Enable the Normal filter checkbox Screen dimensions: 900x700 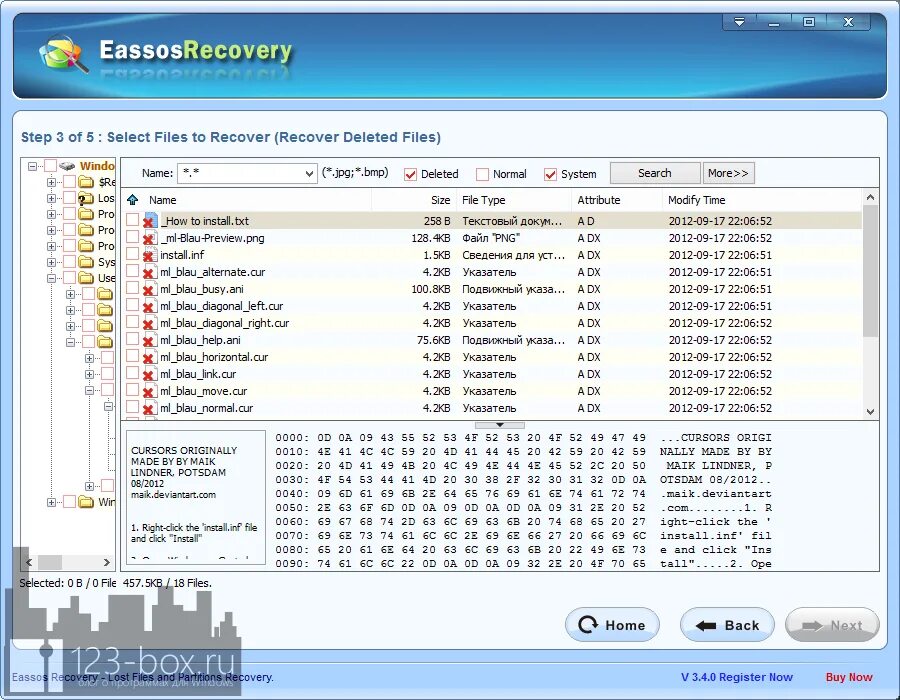coord(483,174)
